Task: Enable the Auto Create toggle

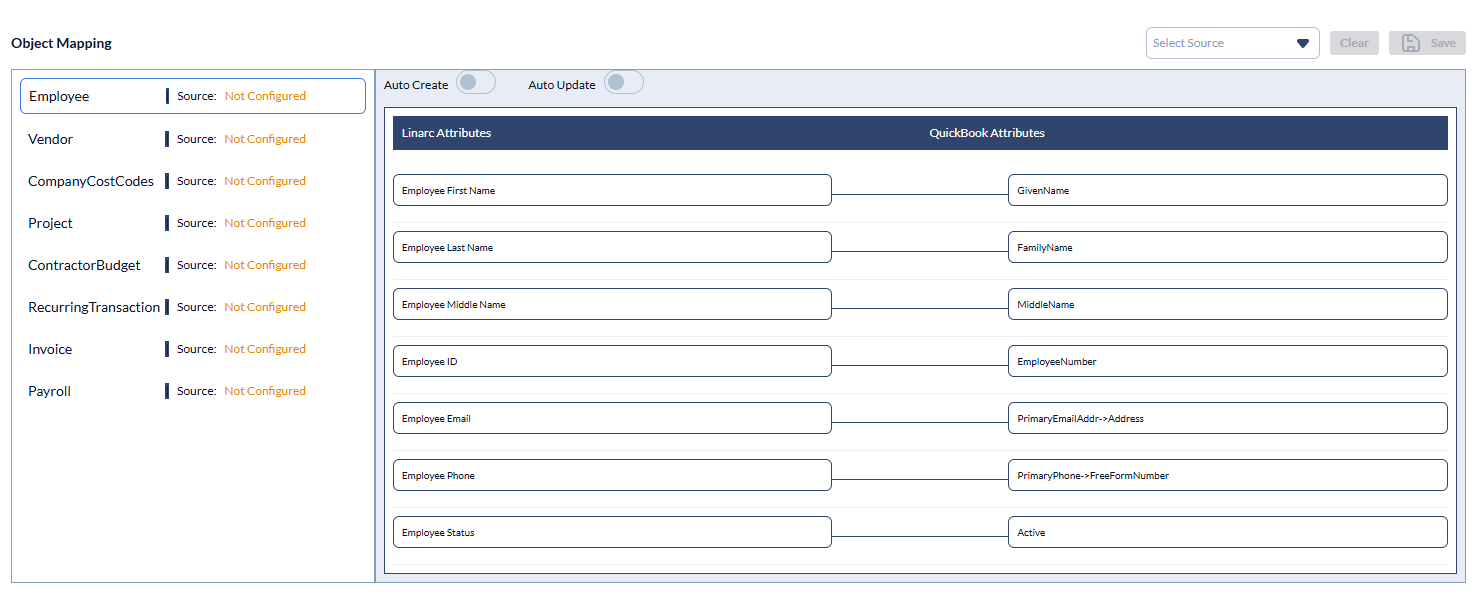Action: coord(476,83)
